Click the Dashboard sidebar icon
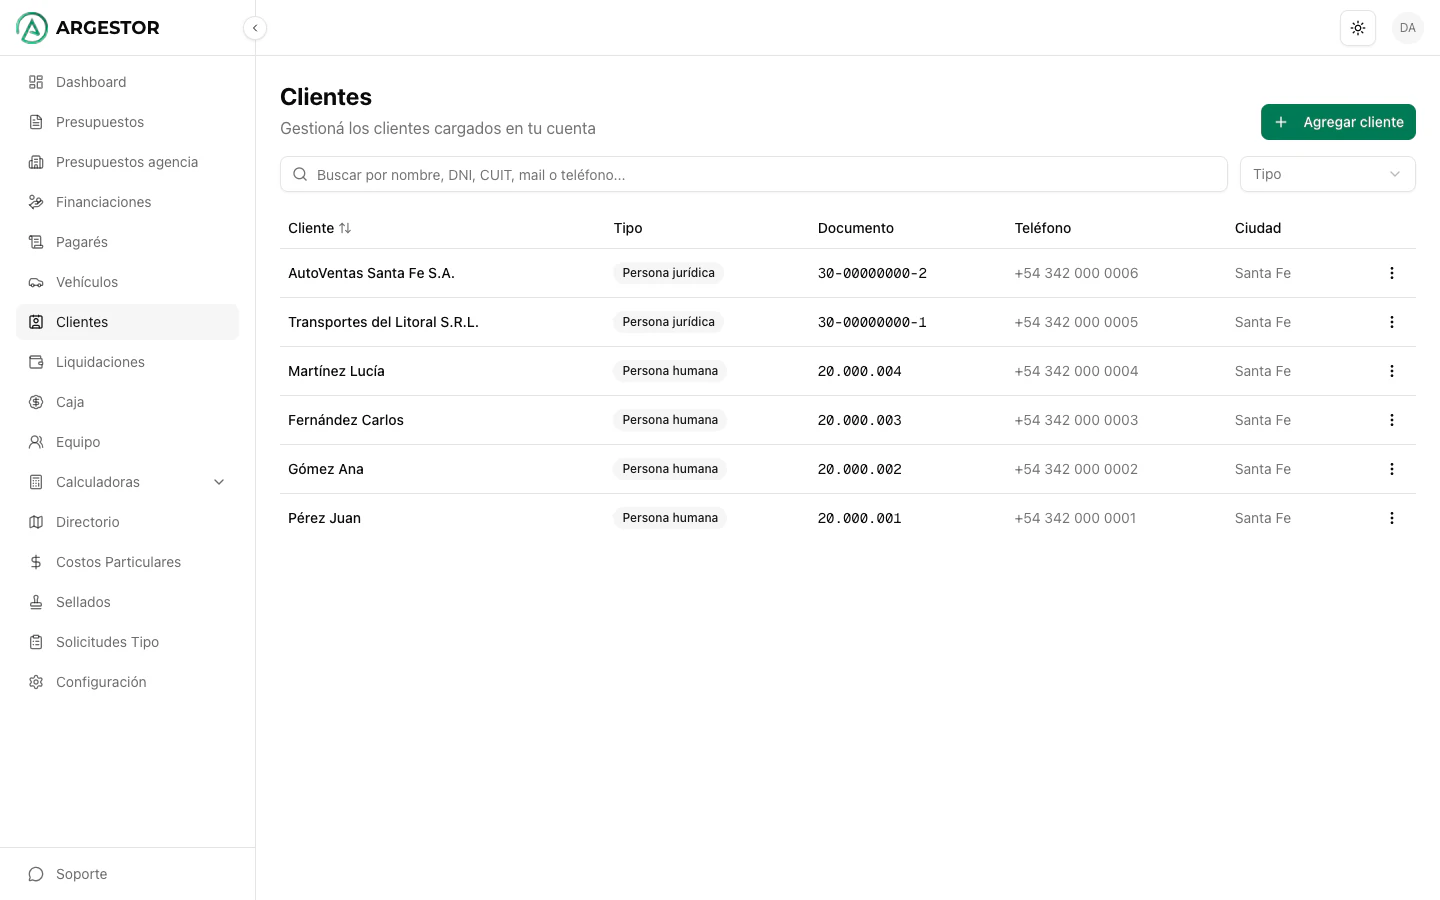Viewport: 1440px width, 900px height. pyautogui.click(x=36, y=82)
